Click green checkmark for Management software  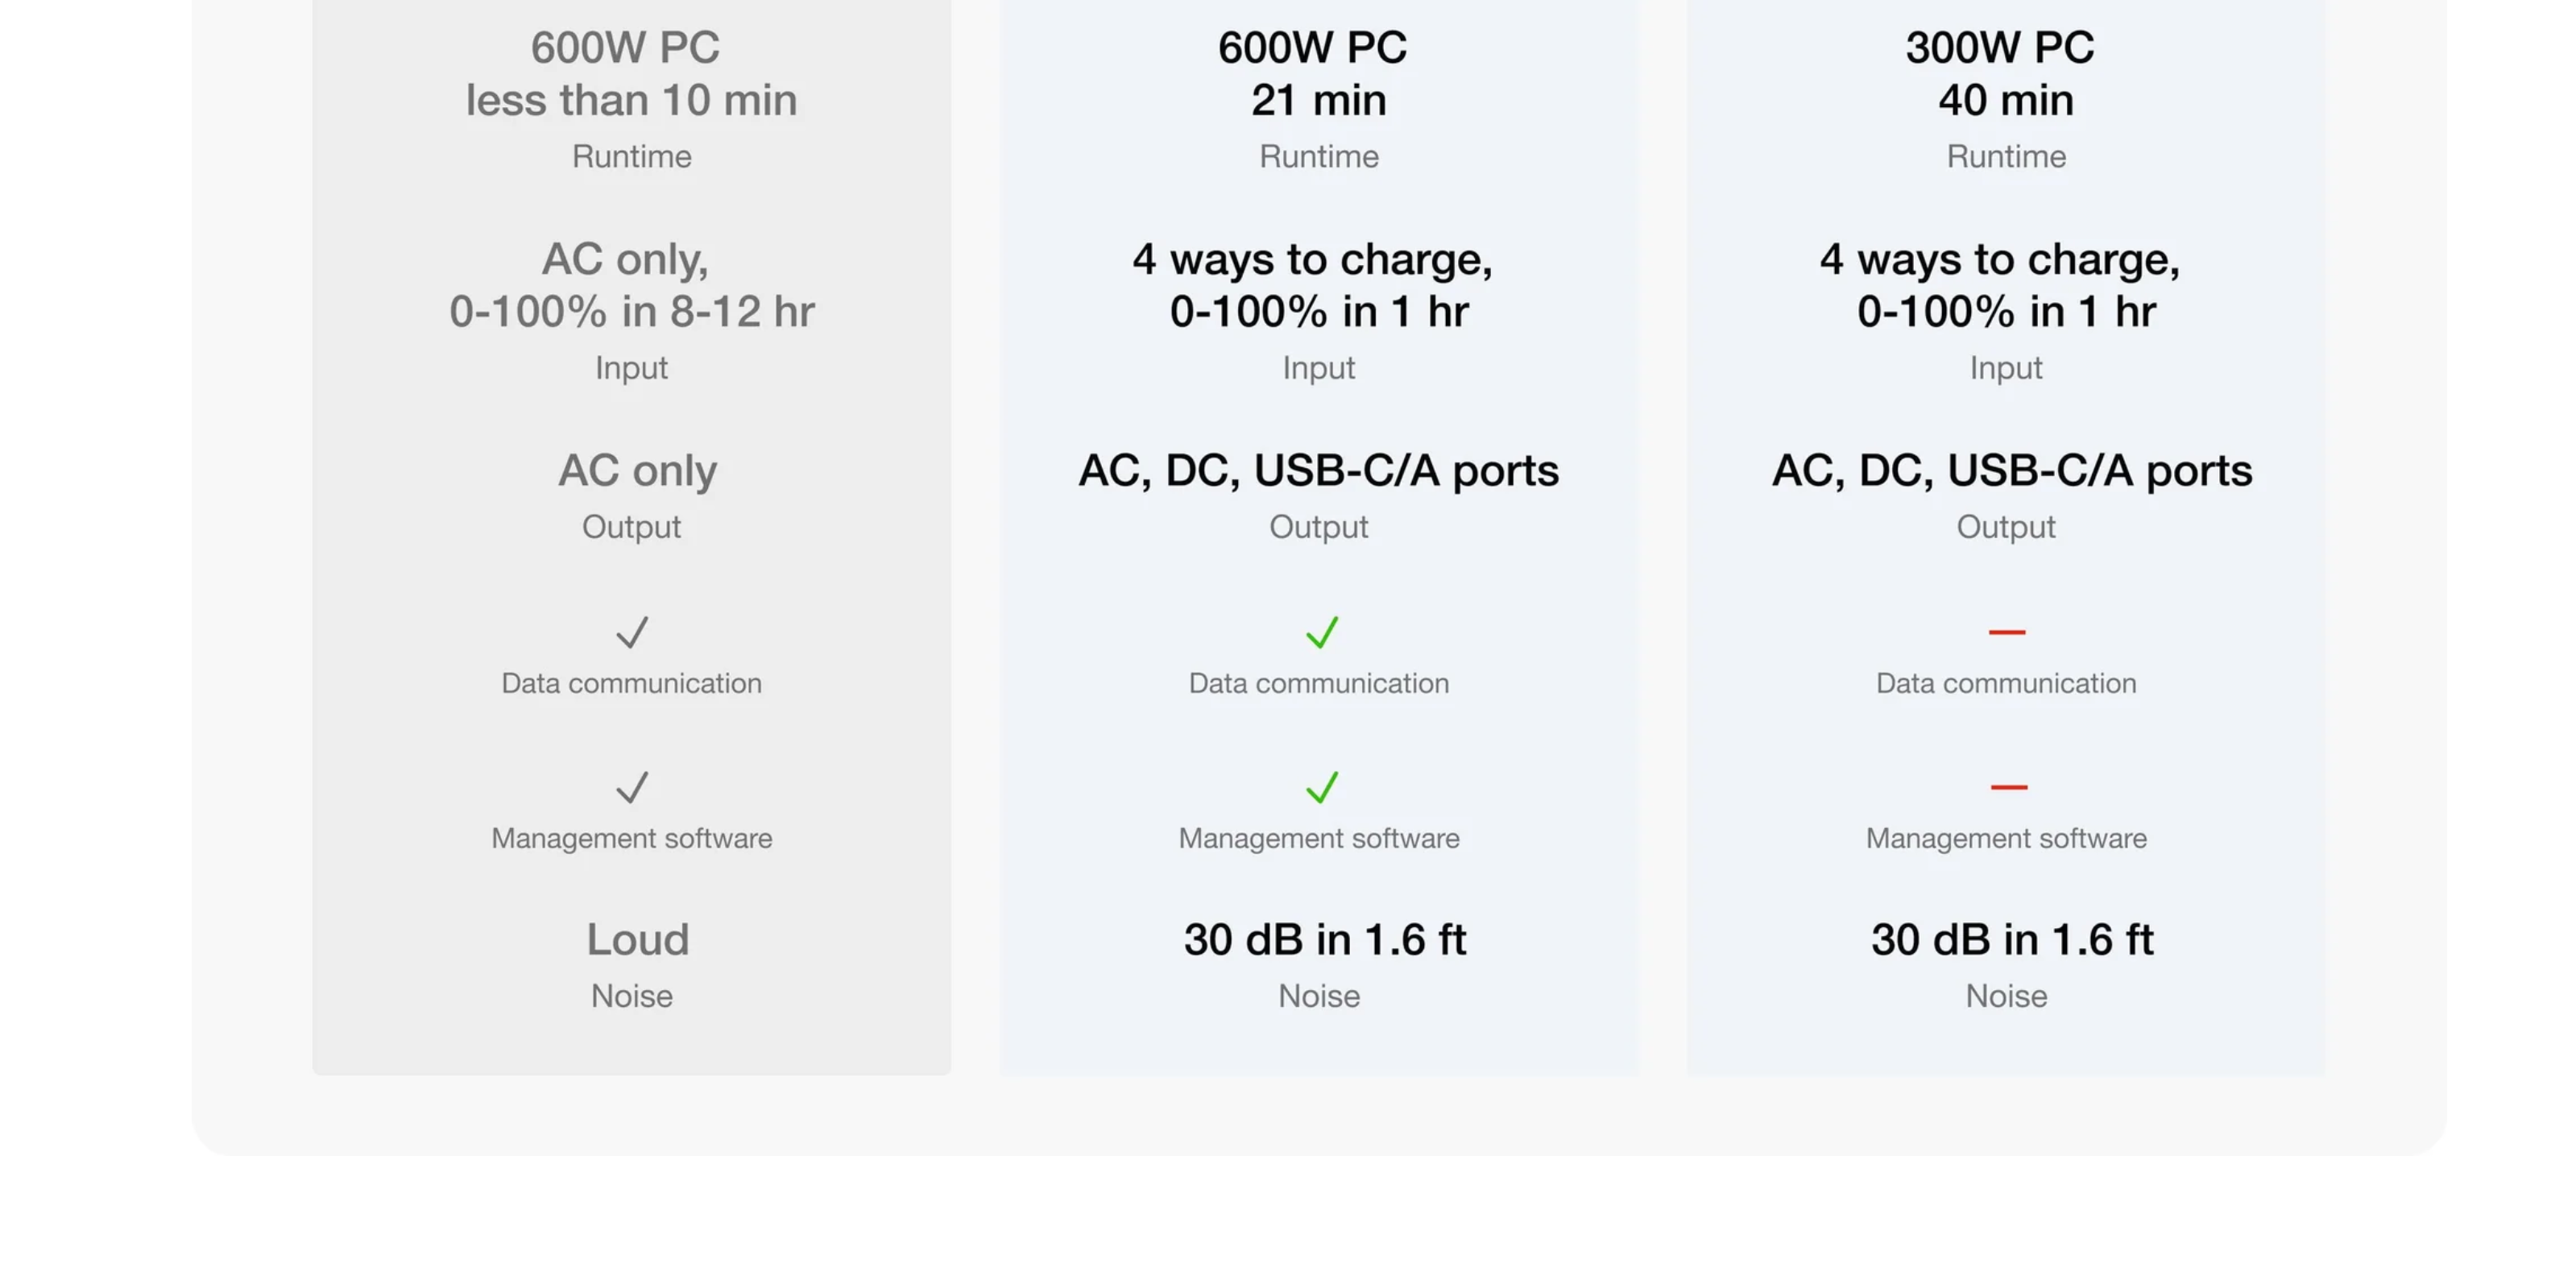coord(1322,787)
